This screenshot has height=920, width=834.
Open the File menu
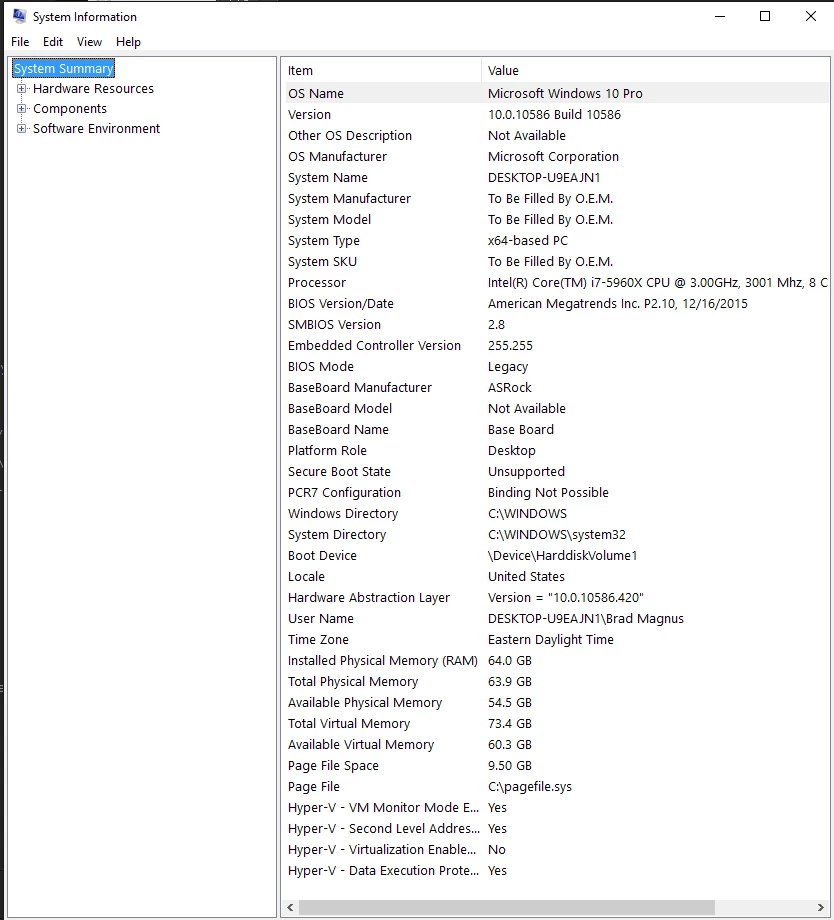point(20,42)
